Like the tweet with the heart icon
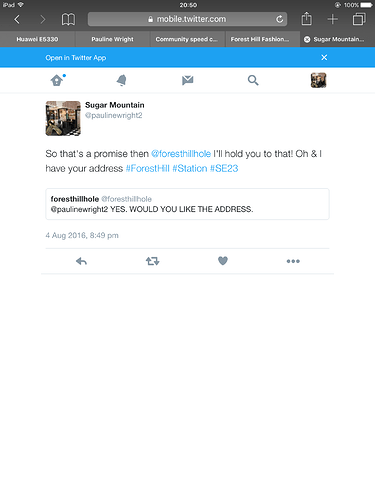The height and width of the screenshot is (500, 375). tap(223, 261)
